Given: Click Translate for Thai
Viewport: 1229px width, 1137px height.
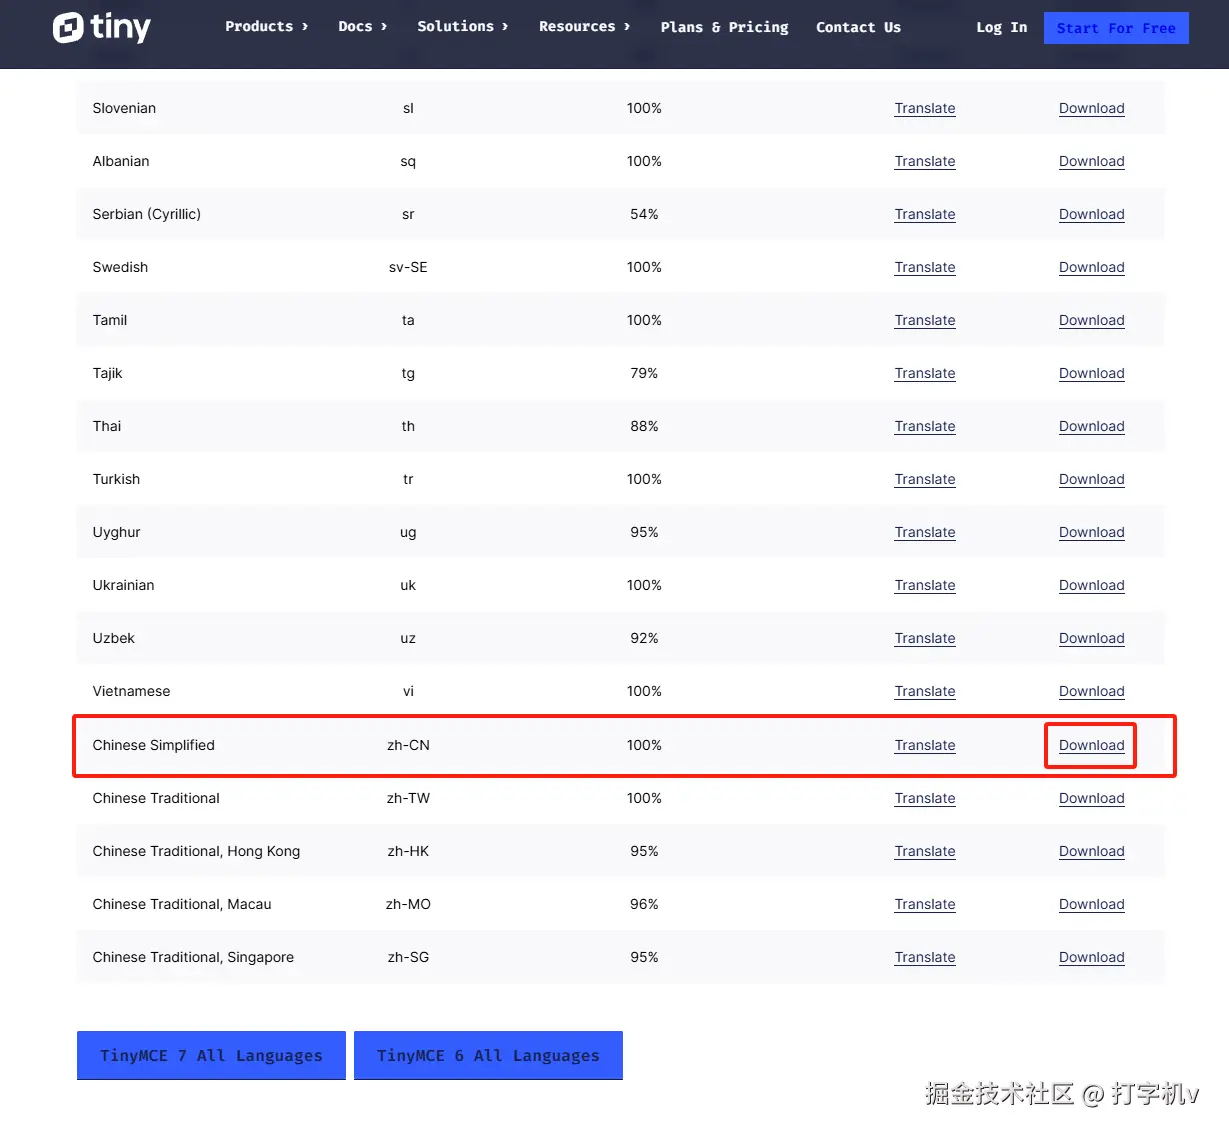Looking at the screenshot, I should 925,426.
